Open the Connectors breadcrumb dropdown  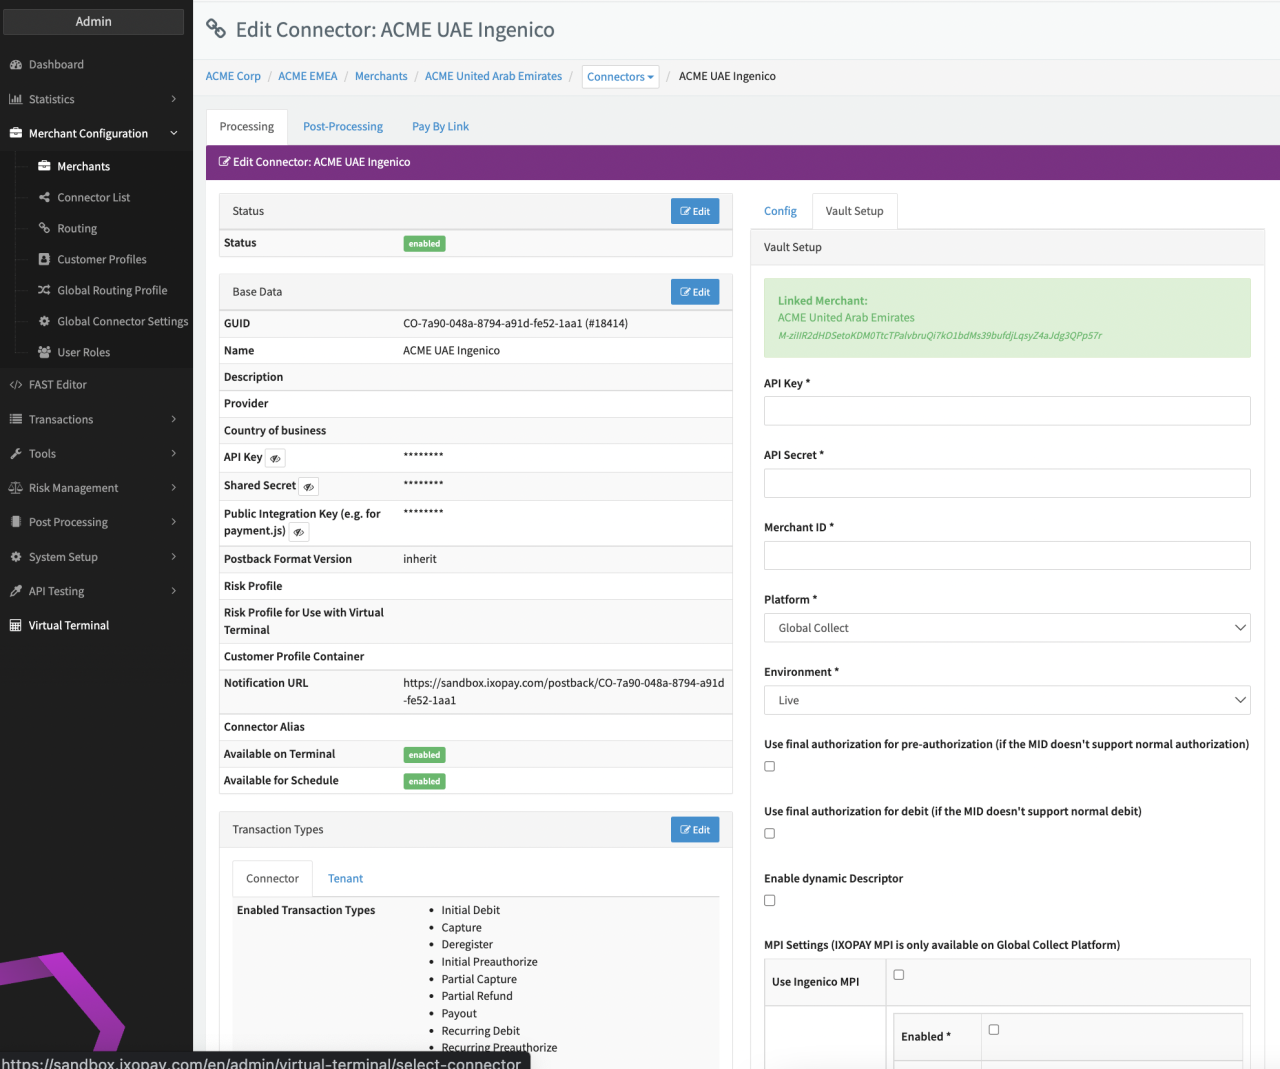point(620,77)
